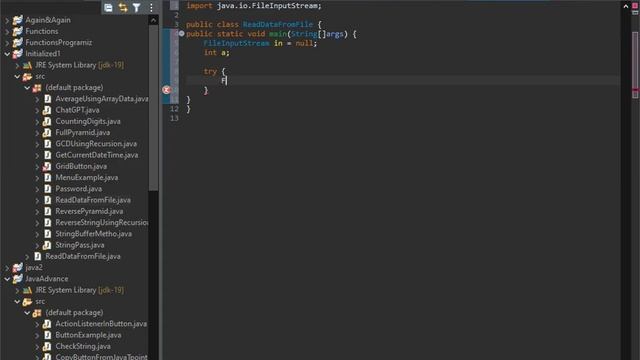Select GetCurrentDateTime.java file
Viewport: 640px width, 360px height.
(x=97, y=155)
